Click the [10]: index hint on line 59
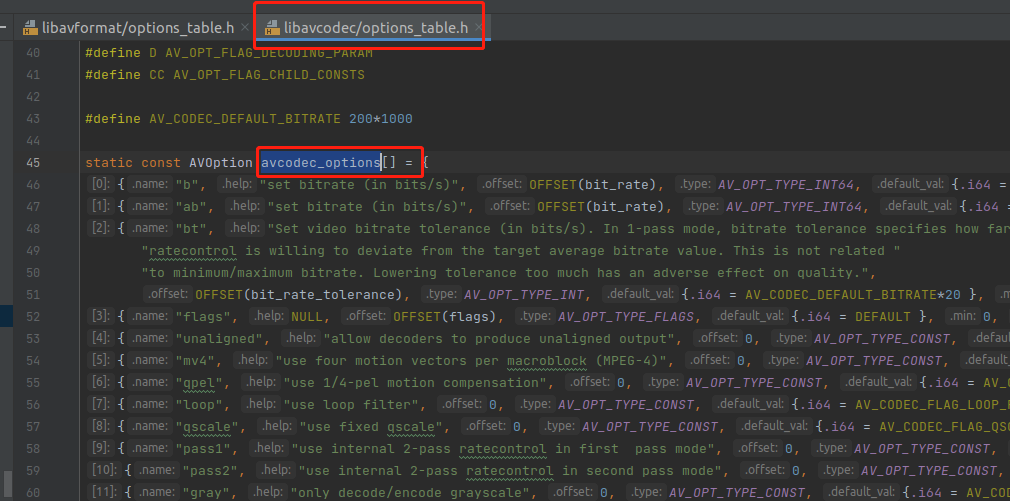The height and width of the screenshot is (501, 1010). 105,471
